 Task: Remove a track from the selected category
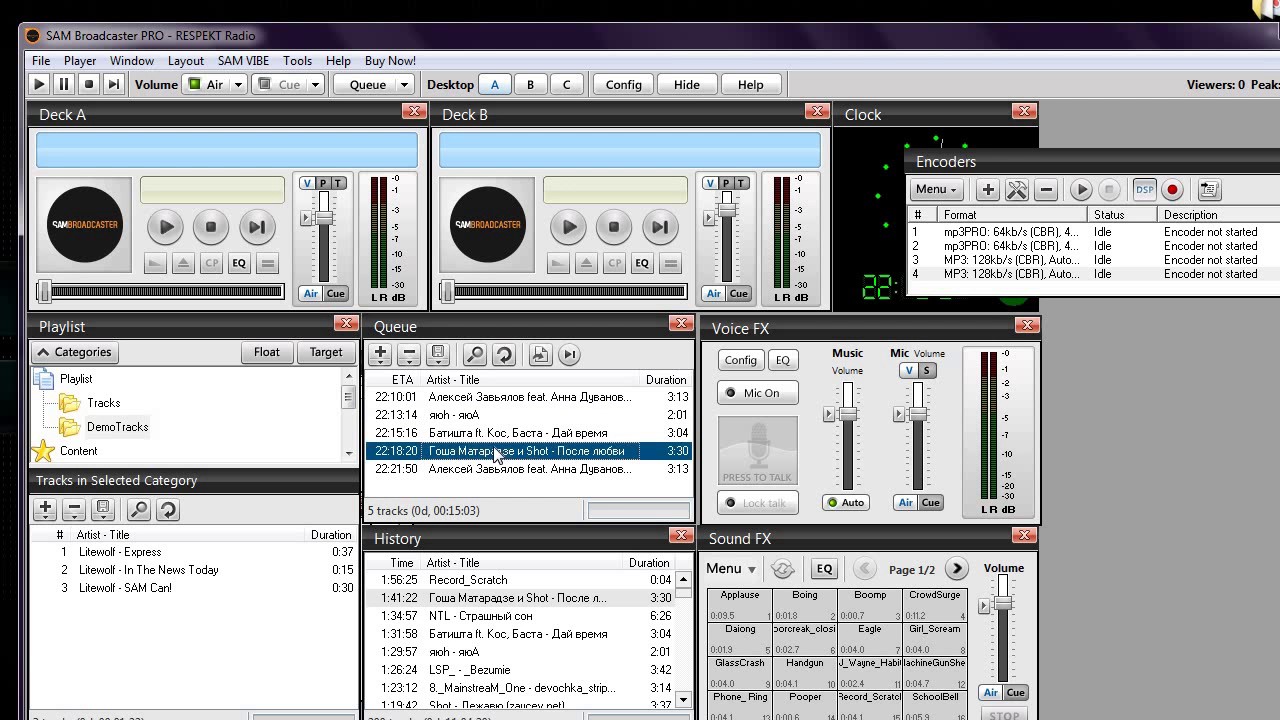[x=73, y=510]
